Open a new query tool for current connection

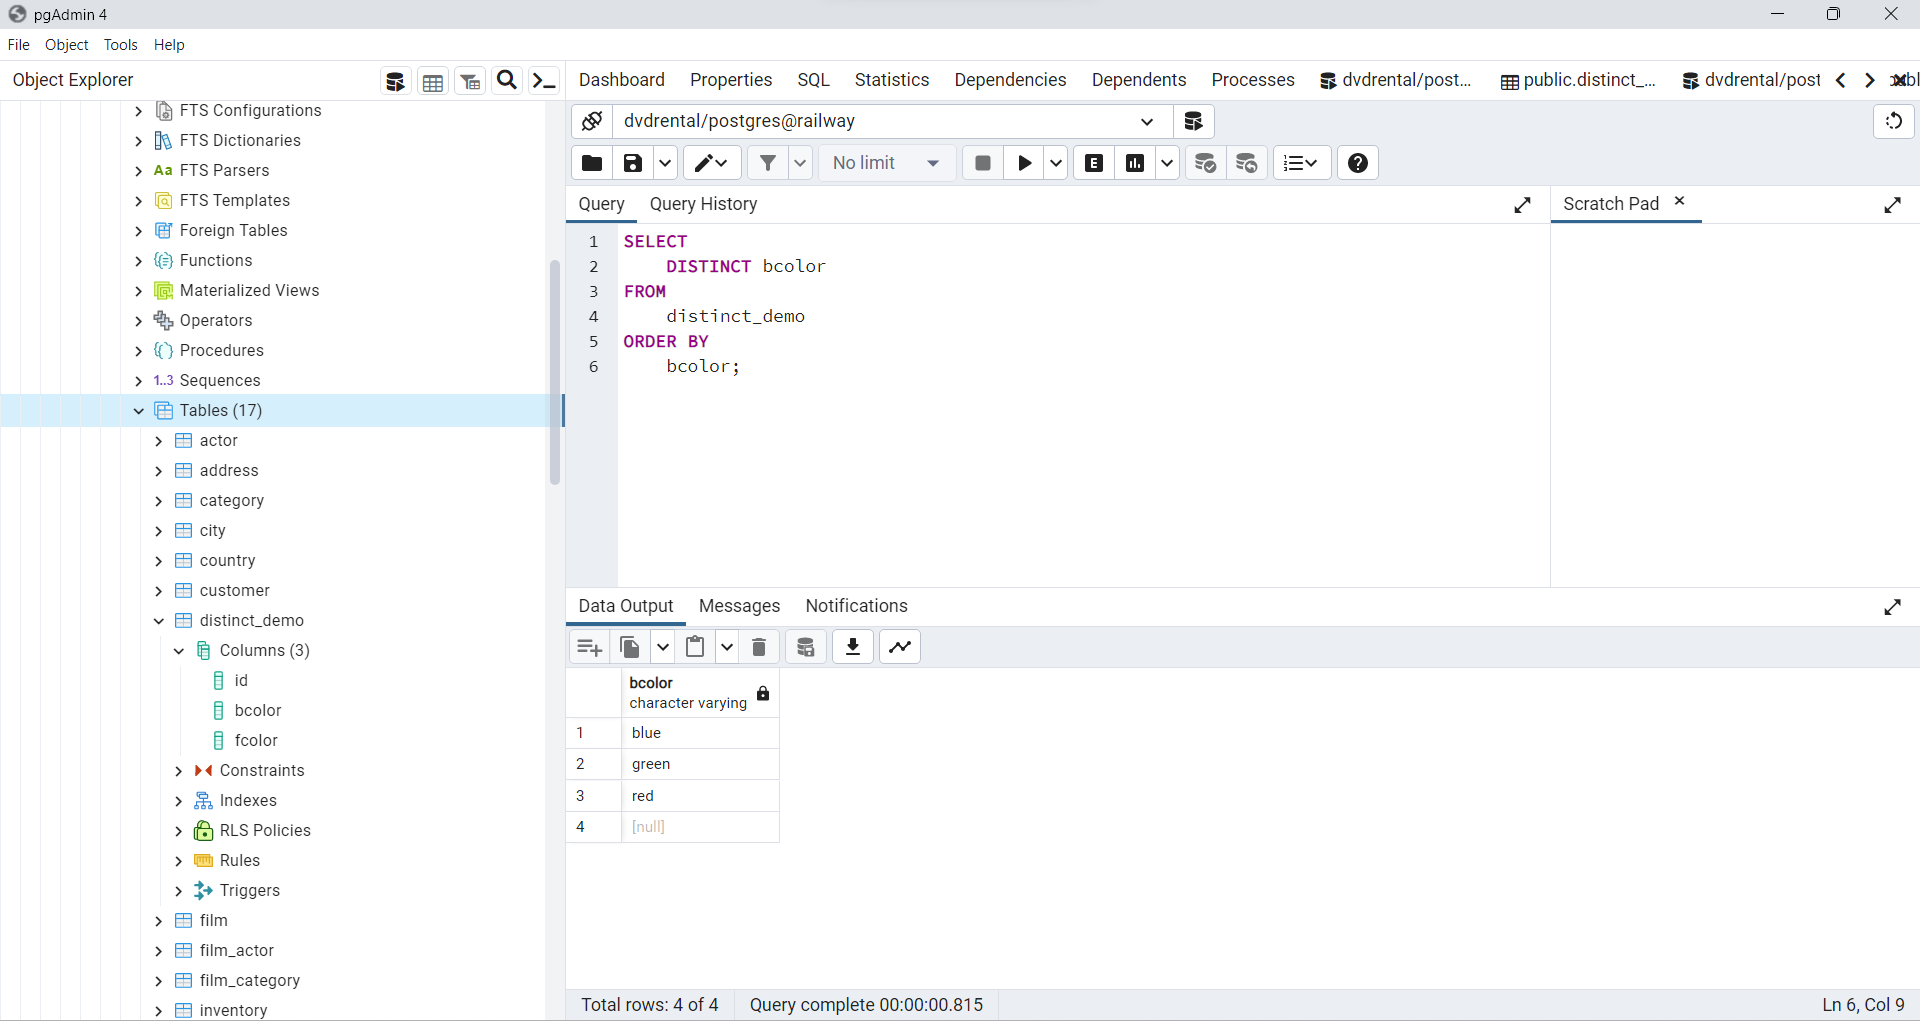pos(1193,121)
